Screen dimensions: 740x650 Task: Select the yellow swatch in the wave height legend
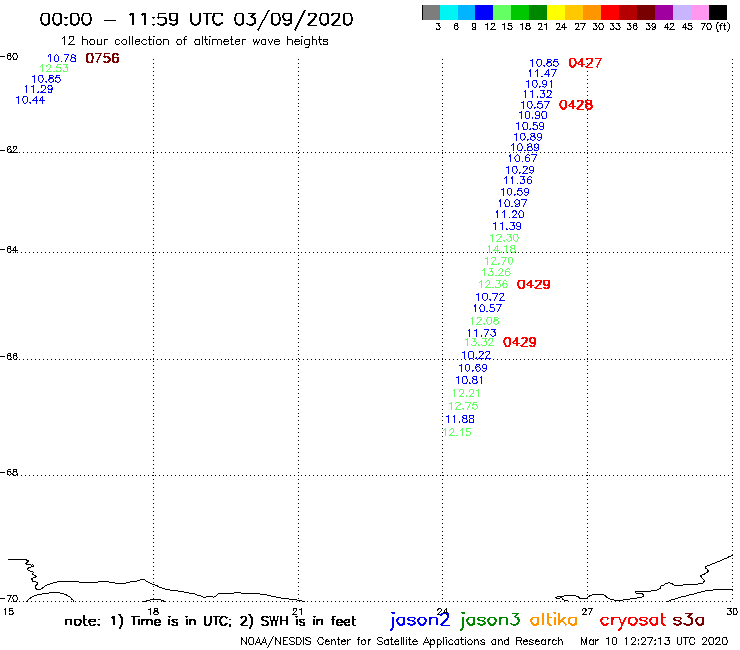[x=556, y=12]
